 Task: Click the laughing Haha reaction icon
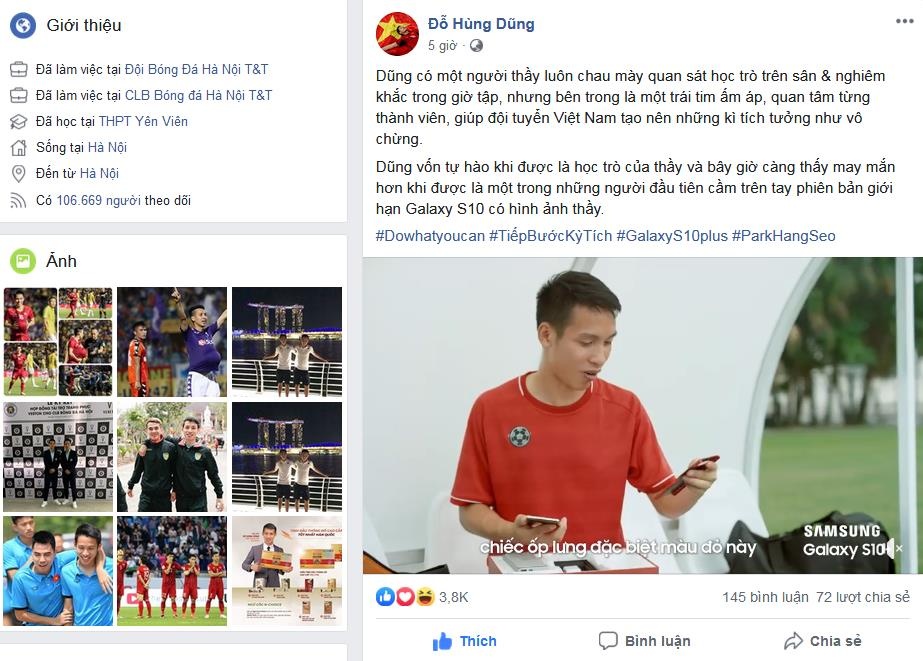pyautogui.click(x=425, y=597)
